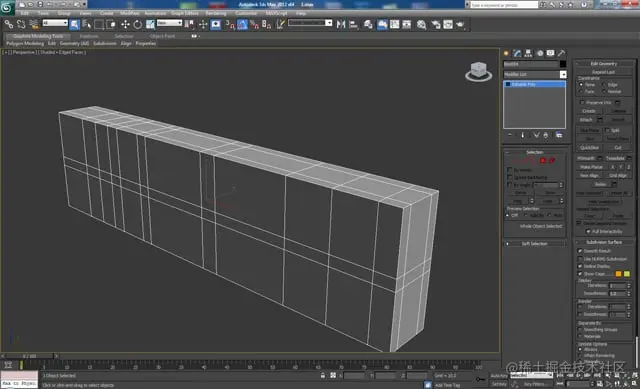This screenshot has width=640, height=389.
Task: Open Select by Name dialog
Action: (x=87, y=24)
